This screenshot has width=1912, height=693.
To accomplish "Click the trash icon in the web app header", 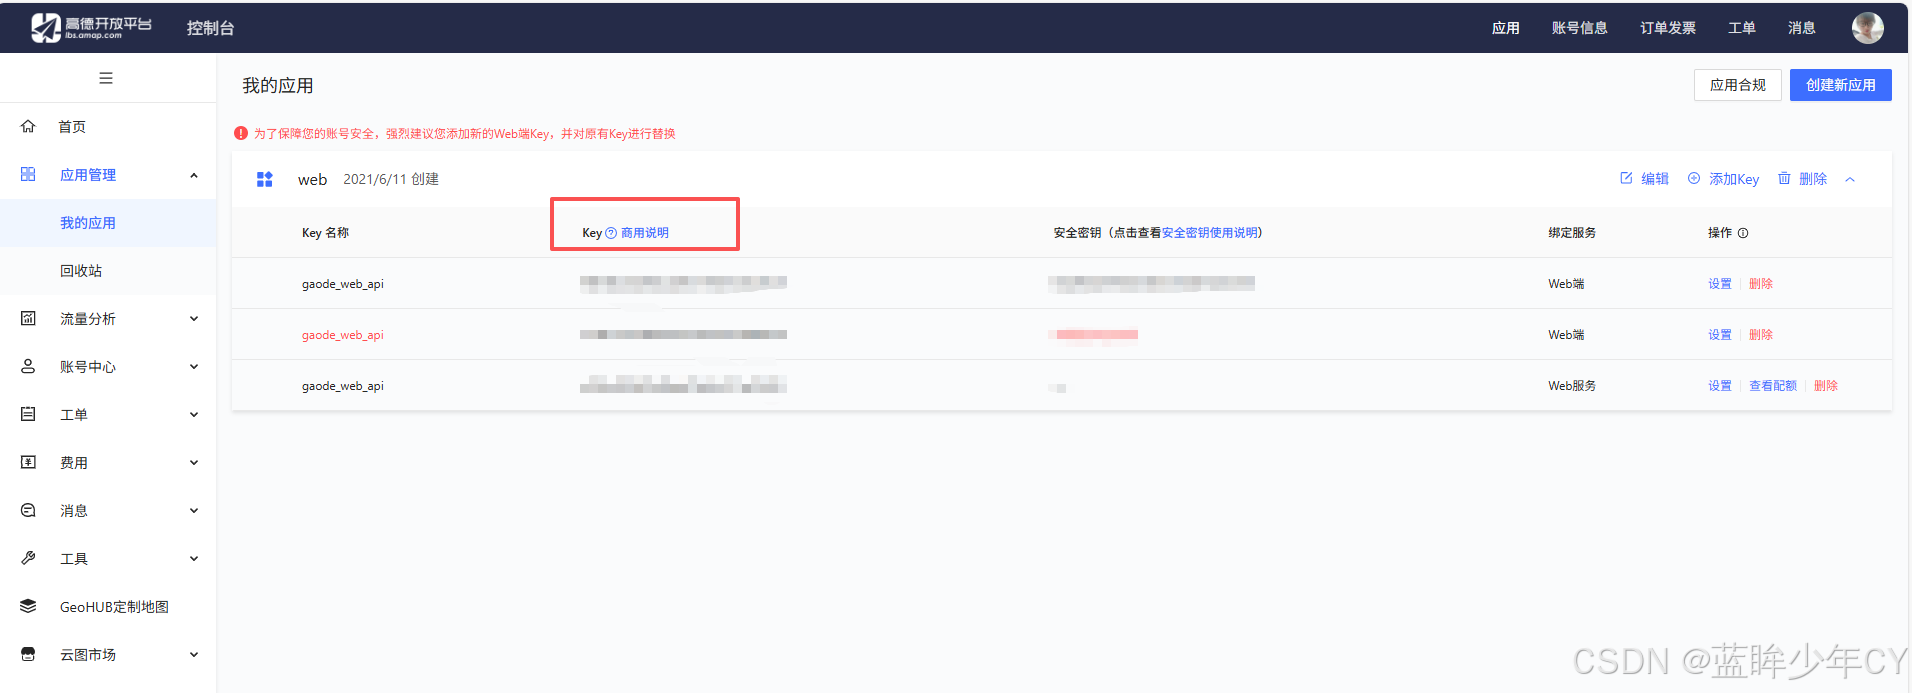I will [1784, 178].
